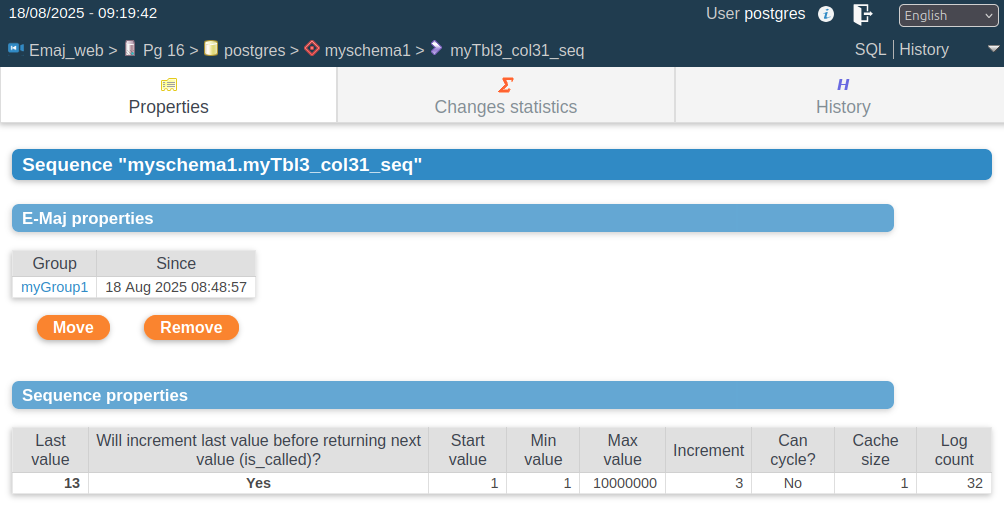This screenshot has height=528, width=1004.
Task: Select the increment cell 3
Action: [708, 483]
